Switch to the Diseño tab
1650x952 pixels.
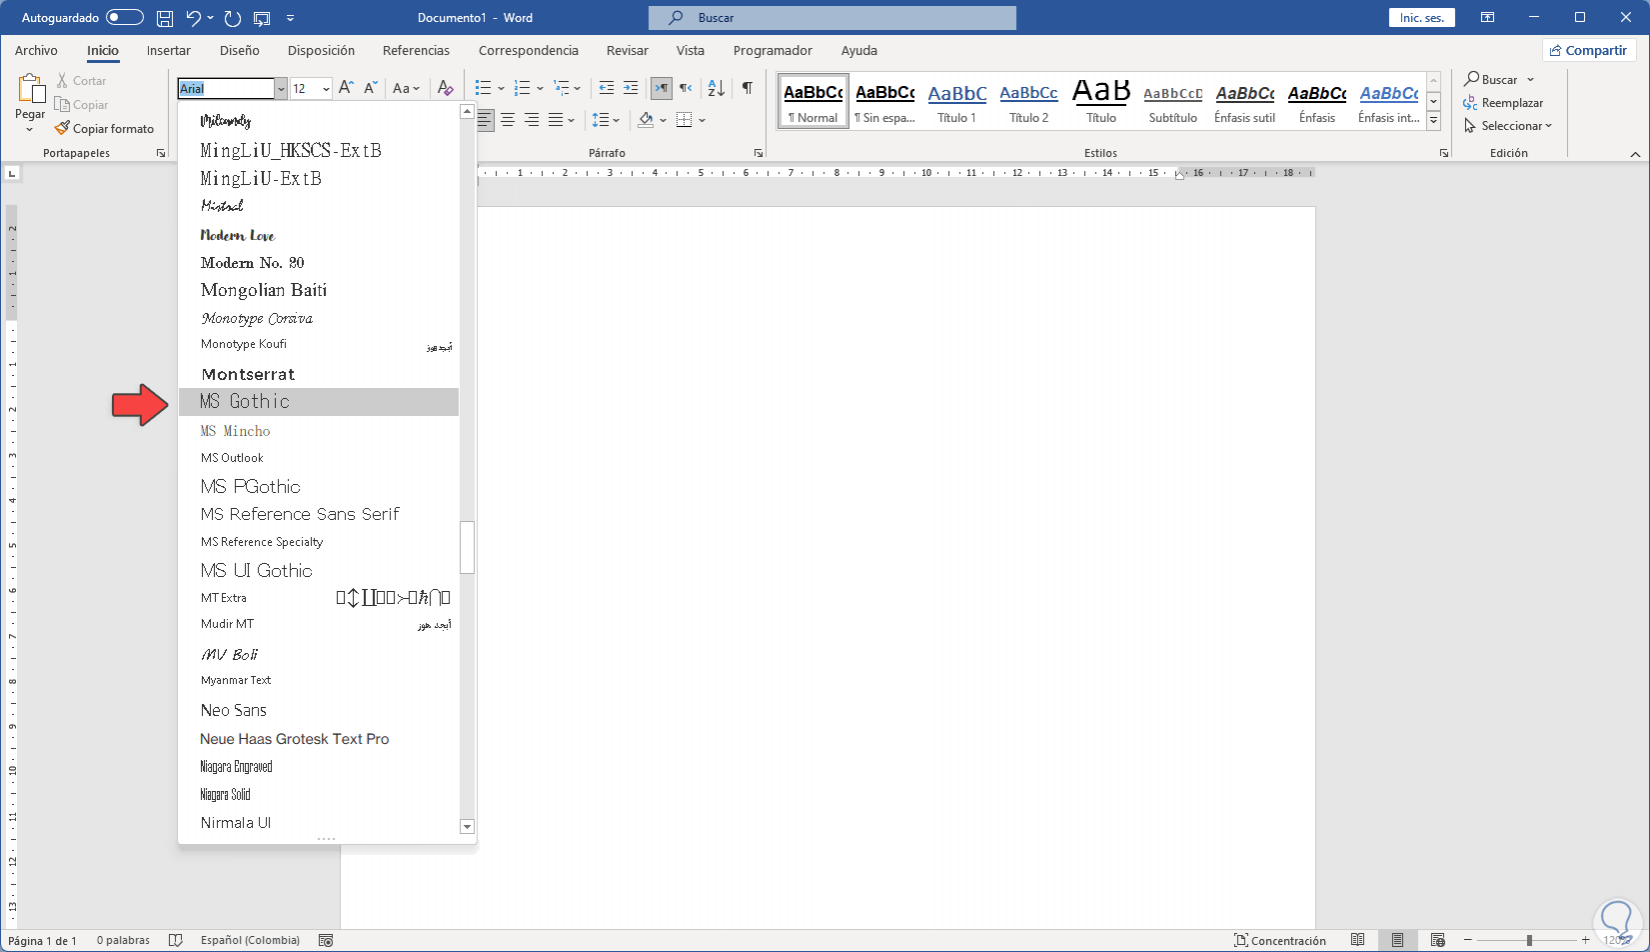pyautogui.click(x=240, y=50)
